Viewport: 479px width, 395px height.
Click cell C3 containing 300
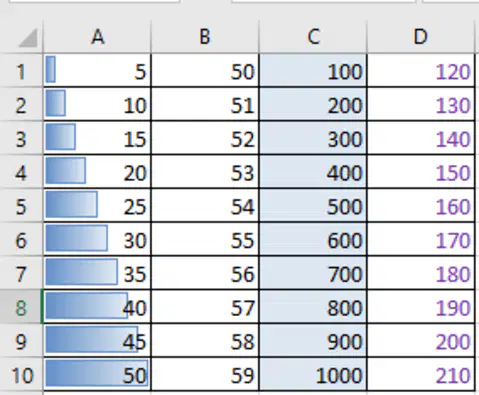[313, 138]
